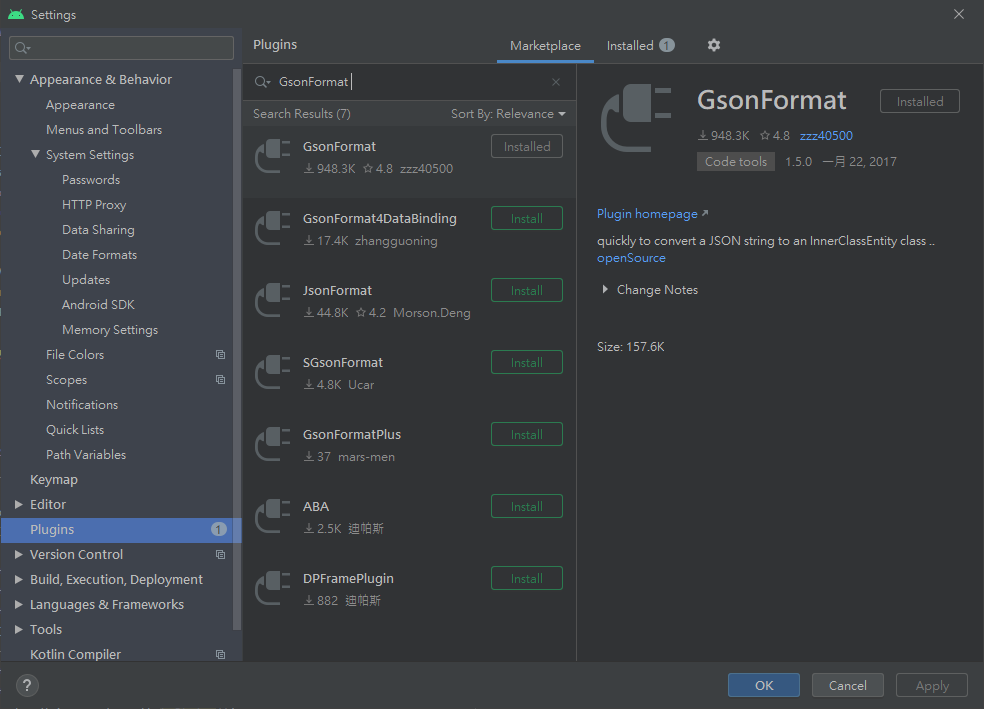Open the Android SDK settings
Screen dimensions: 984x709
click(x=99, y=305)
